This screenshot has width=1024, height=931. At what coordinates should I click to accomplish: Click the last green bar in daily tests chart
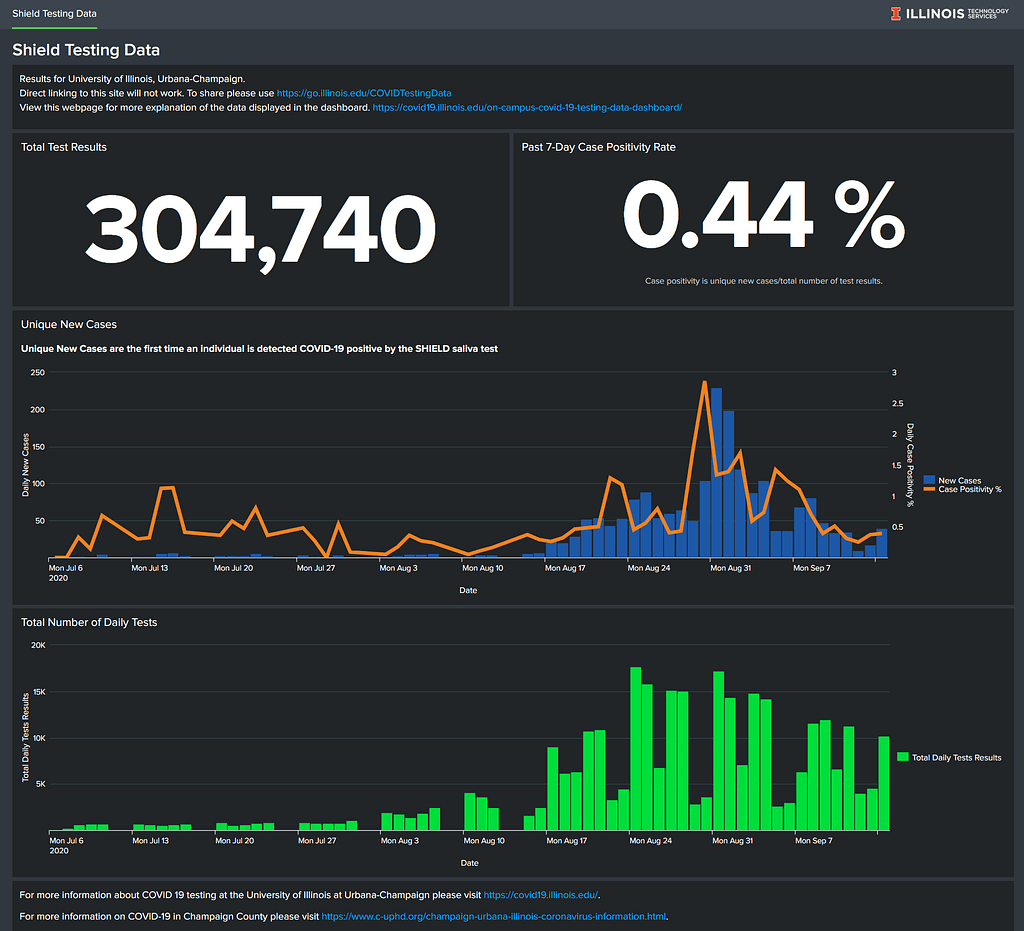pyautogui.click(x=884, y=783)
